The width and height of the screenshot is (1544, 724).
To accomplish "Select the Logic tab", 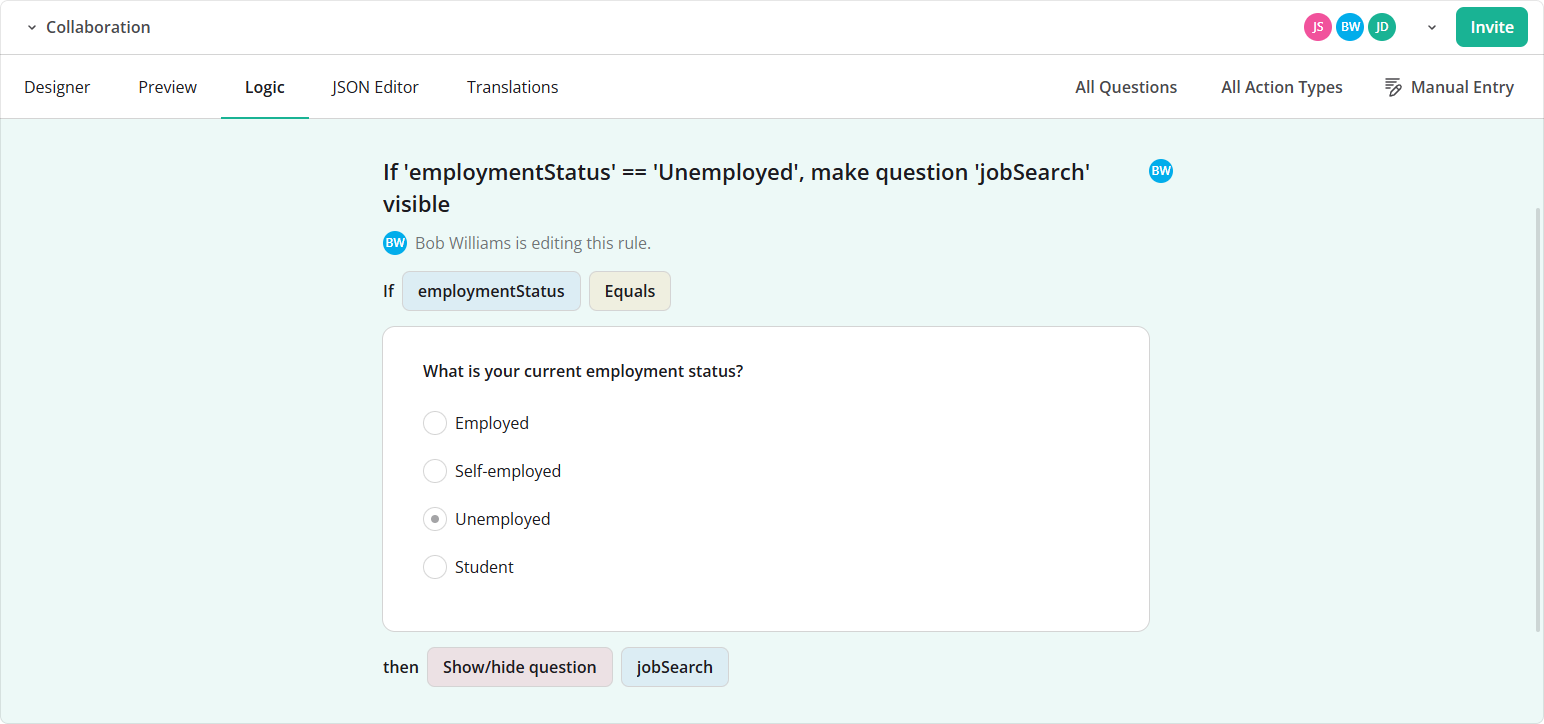I will click(x=265, y=87).
